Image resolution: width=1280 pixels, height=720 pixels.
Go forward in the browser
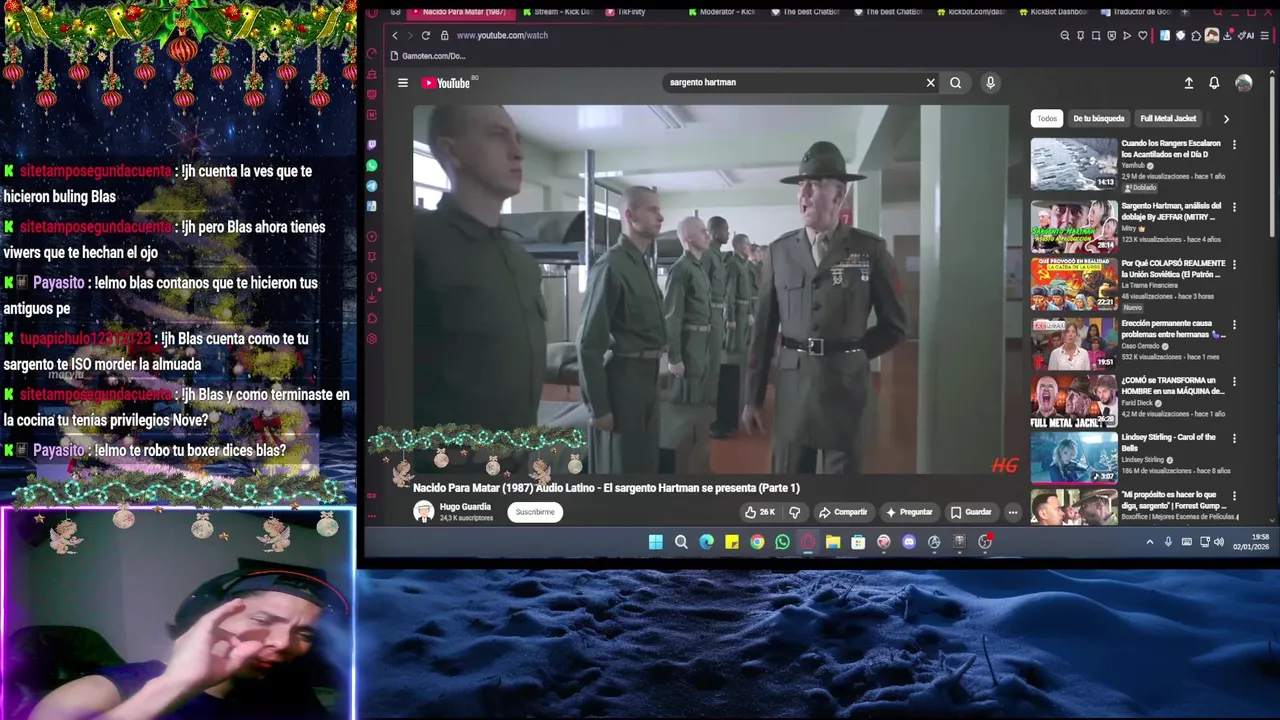410,35
